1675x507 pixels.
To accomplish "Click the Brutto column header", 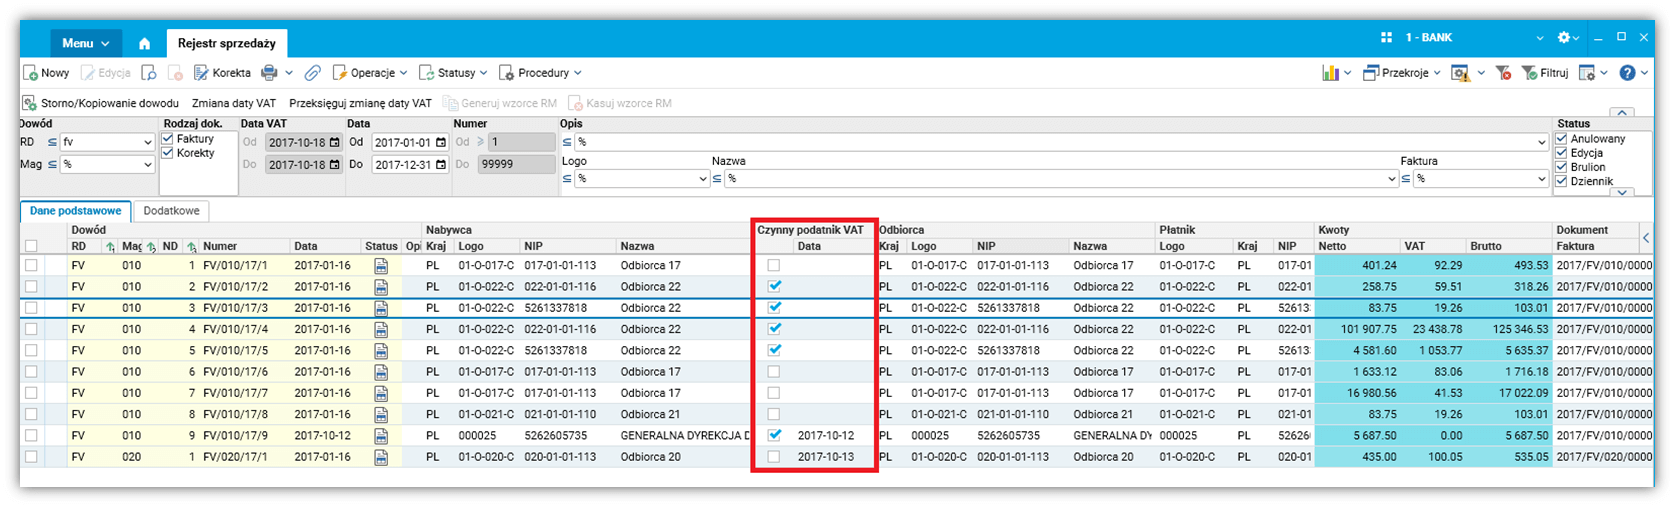I will point(1508,246).
